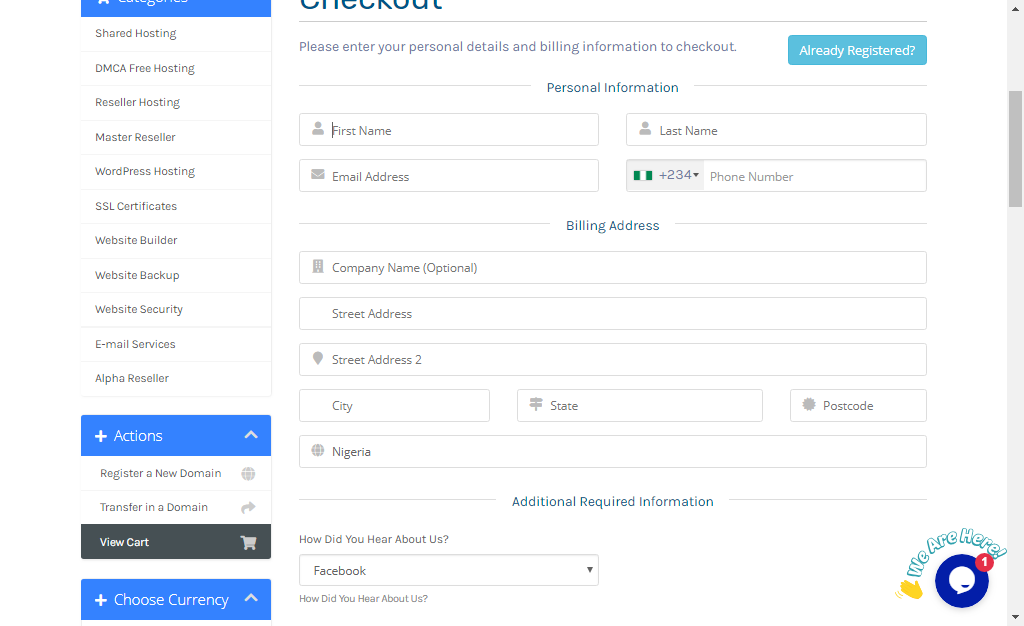Select Website Builder category
Screen dimensions: 1024x626
click(x=176, y=241)
